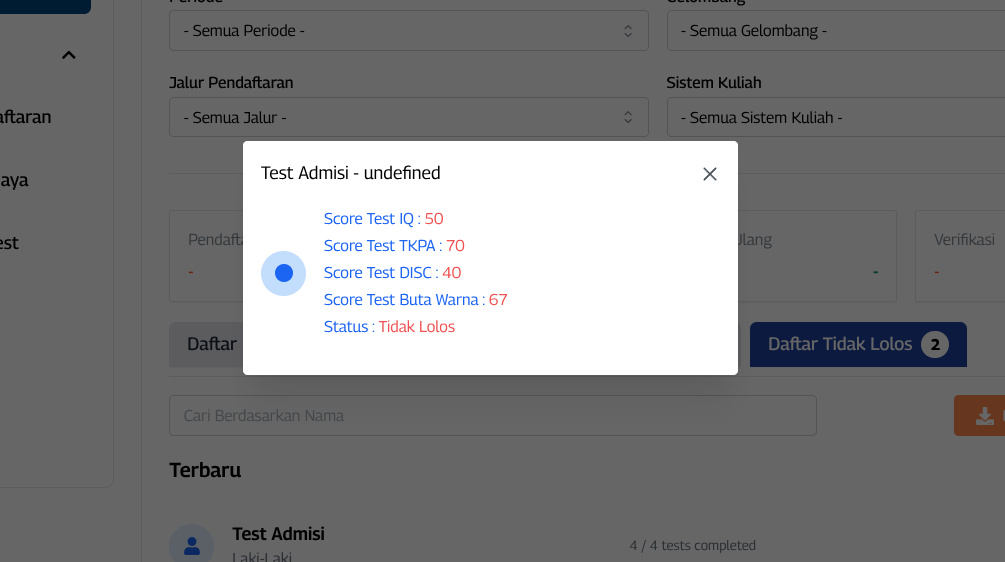Open the Semua Gelombang dropdown
The height and width of the screenshot is (562, 1005).
835,31
